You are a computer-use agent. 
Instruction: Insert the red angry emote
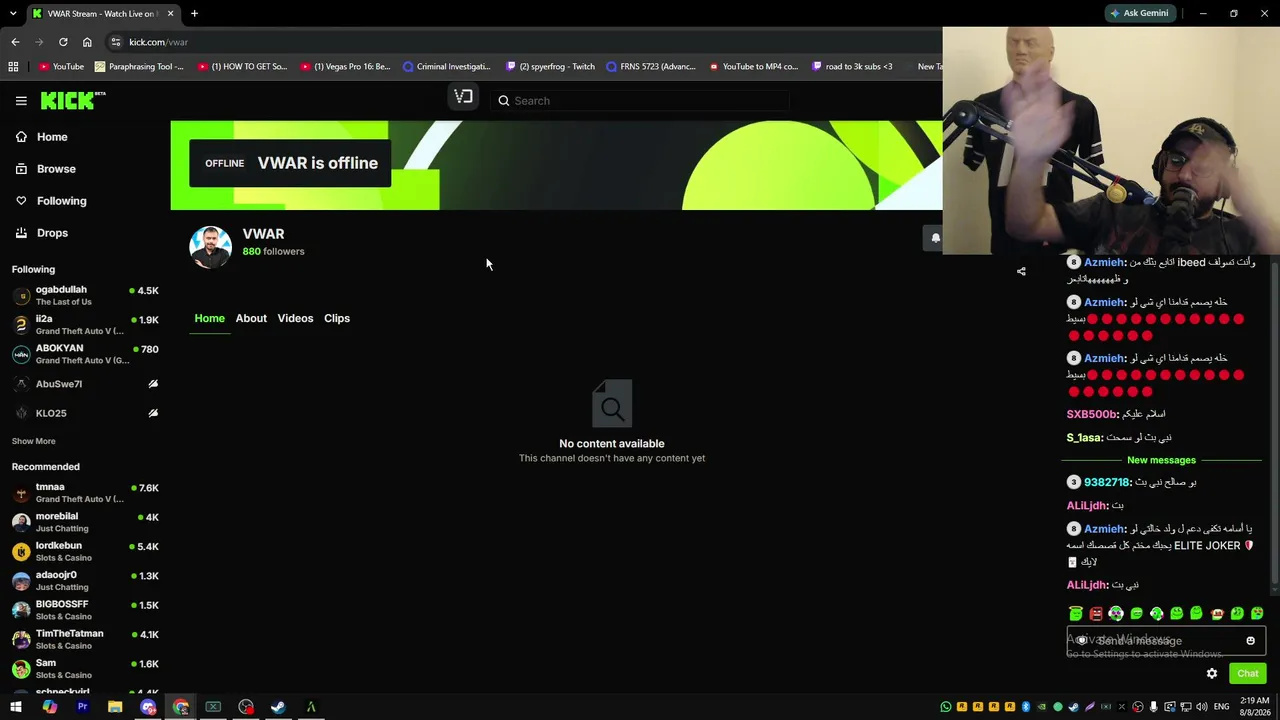click(x=1096, y=613)
